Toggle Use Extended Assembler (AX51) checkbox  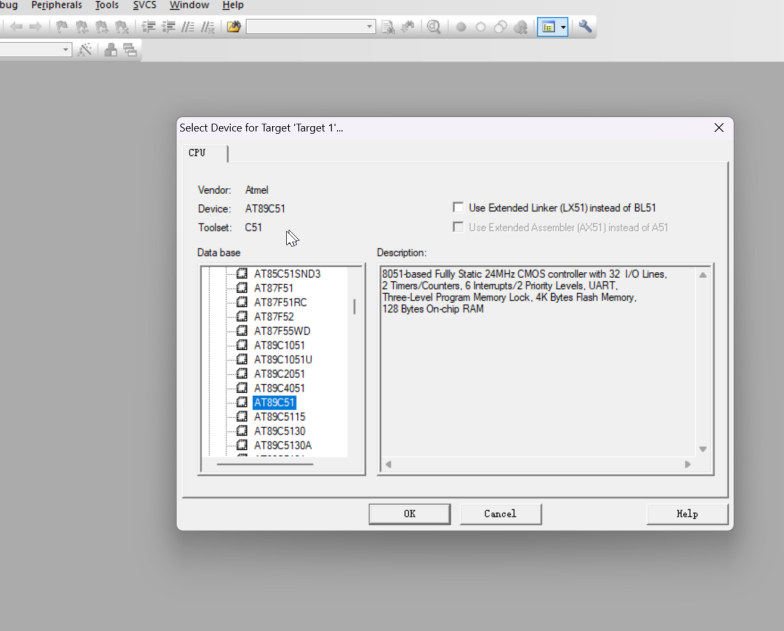(458, 227)
